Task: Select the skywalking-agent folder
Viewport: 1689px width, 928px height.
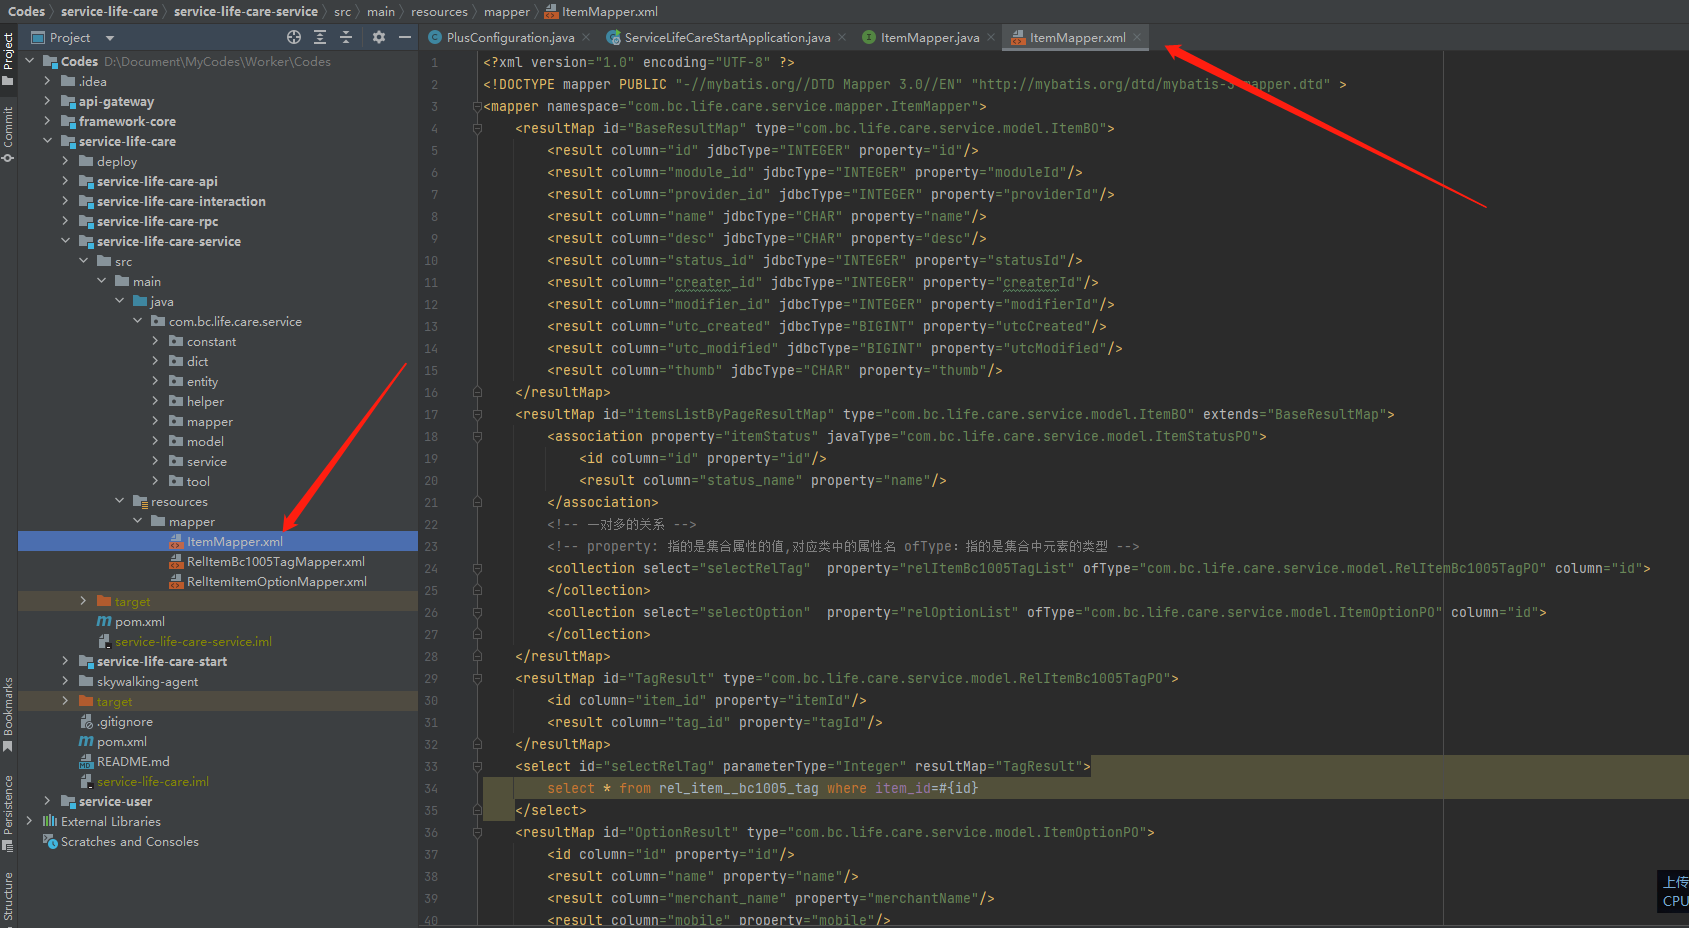Action: (147, 681)
